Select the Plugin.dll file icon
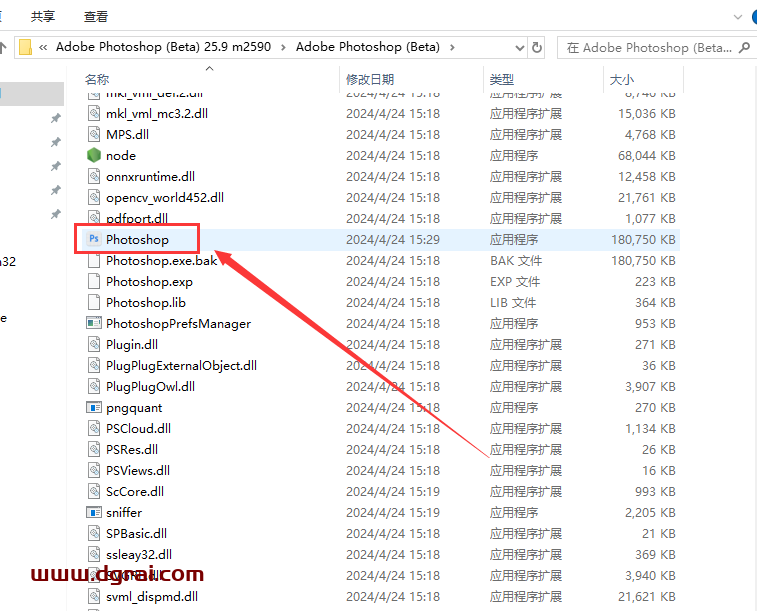The height and width of the screenshot is (611, 757). (94, 344)
